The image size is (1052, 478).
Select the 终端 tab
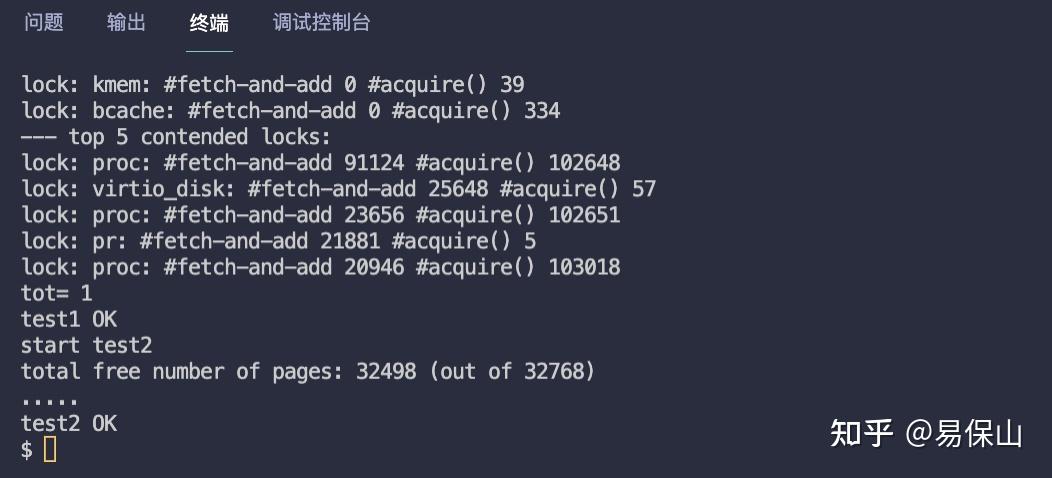click(209, 23)
